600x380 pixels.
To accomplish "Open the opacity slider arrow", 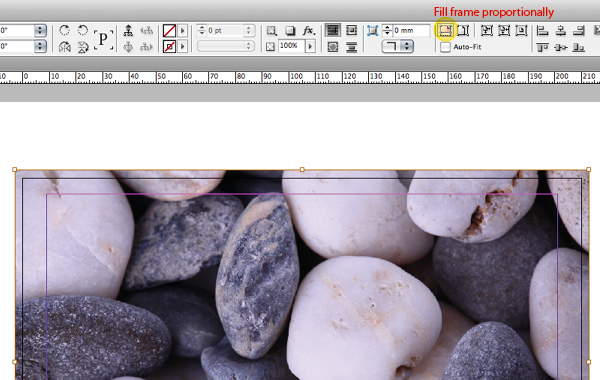I will (310, 46).
